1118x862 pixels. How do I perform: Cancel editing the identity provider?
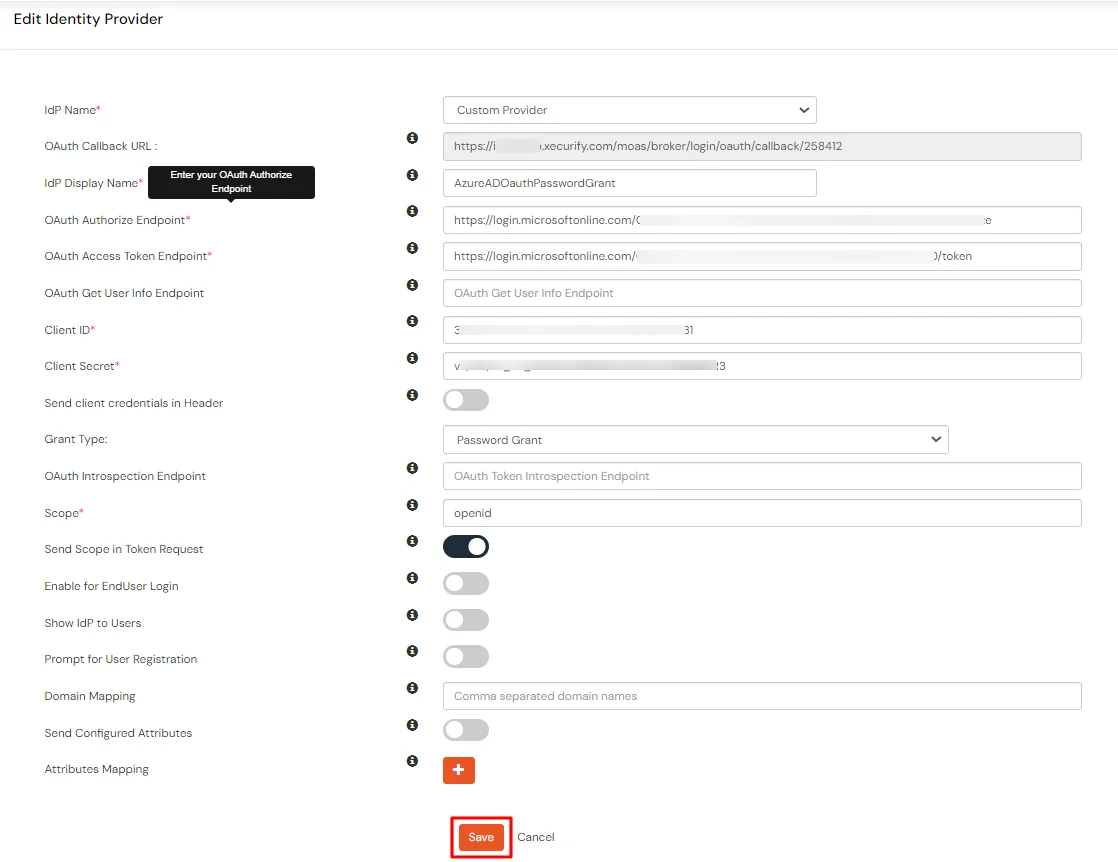(x=535, y=837)
